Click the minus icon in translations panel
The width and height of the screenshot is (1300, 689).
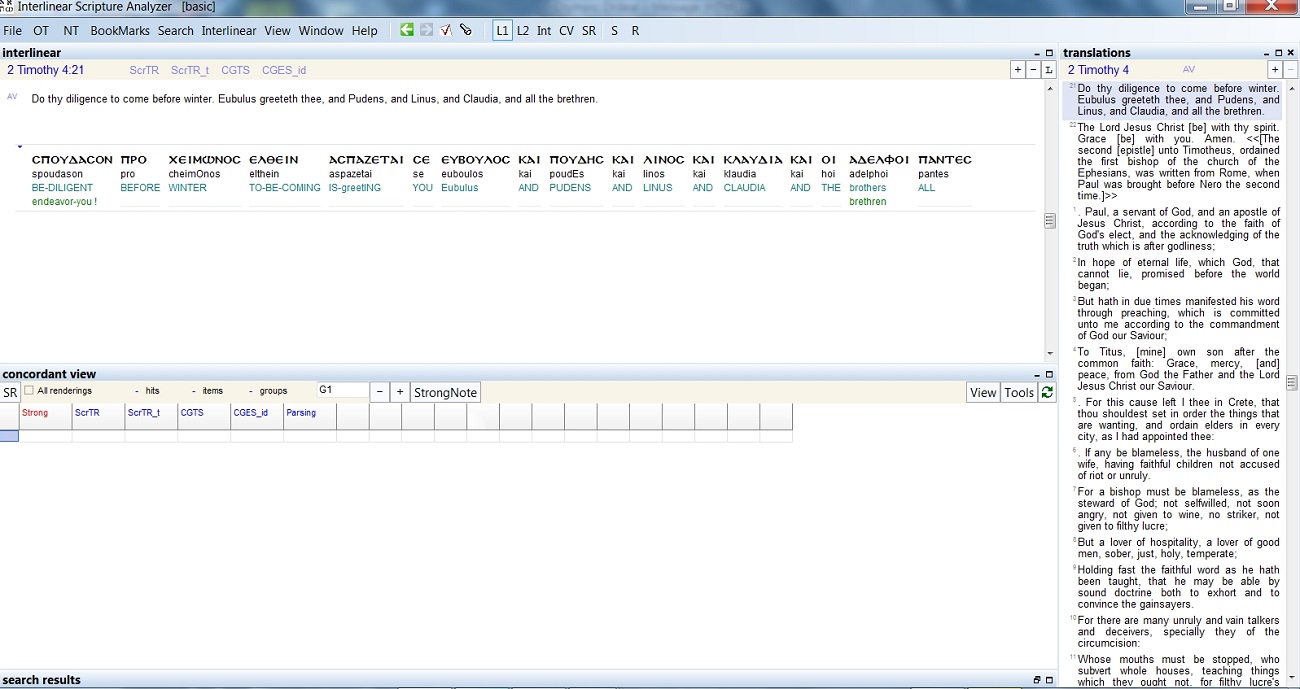pos(1290,70)
